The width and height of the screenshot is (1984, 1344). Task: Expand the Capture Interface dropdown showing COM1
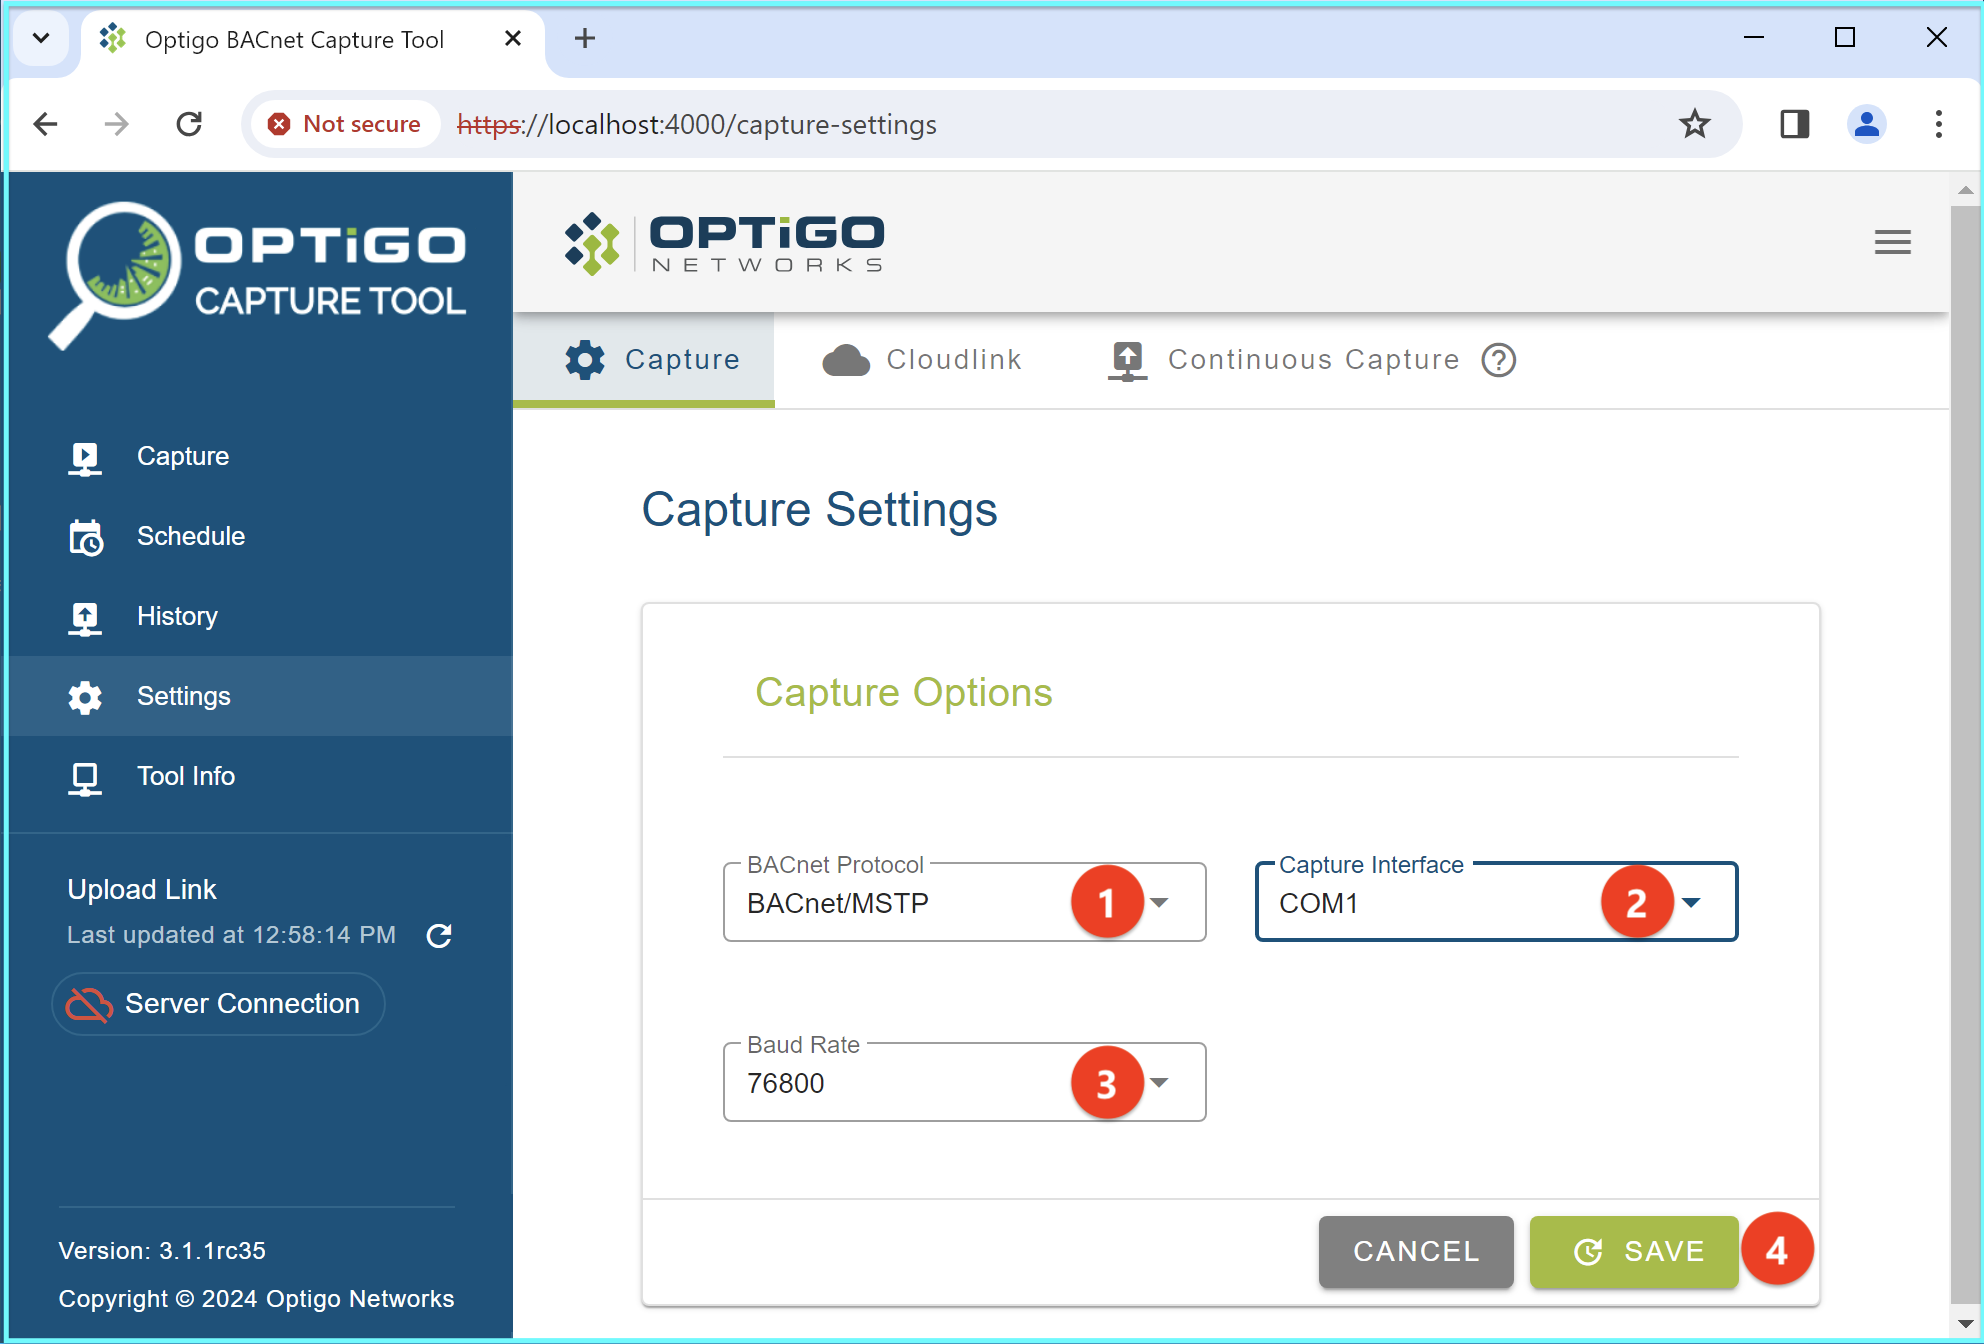(1496, 902)
